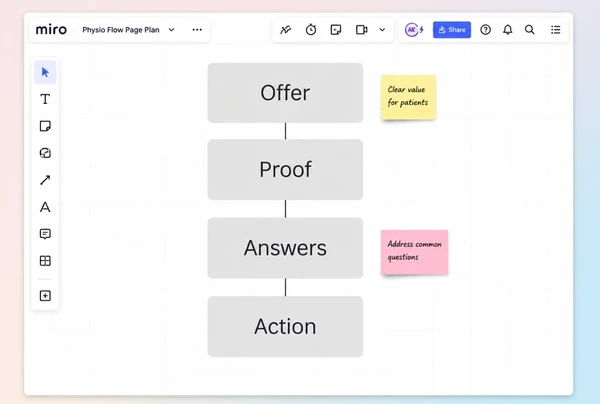Select the Answers box
600x404 pixels.
pyautogui.click(x=285, y=248)
